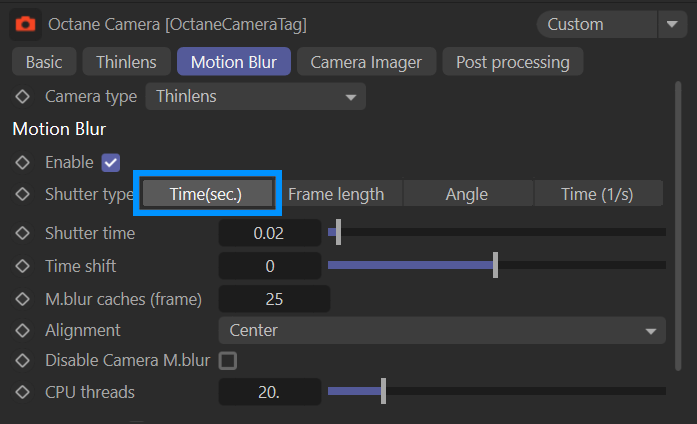Open the Custom preset dropdown arrow
The width and height of the screenshot is (697, 424).
(669, 24)
